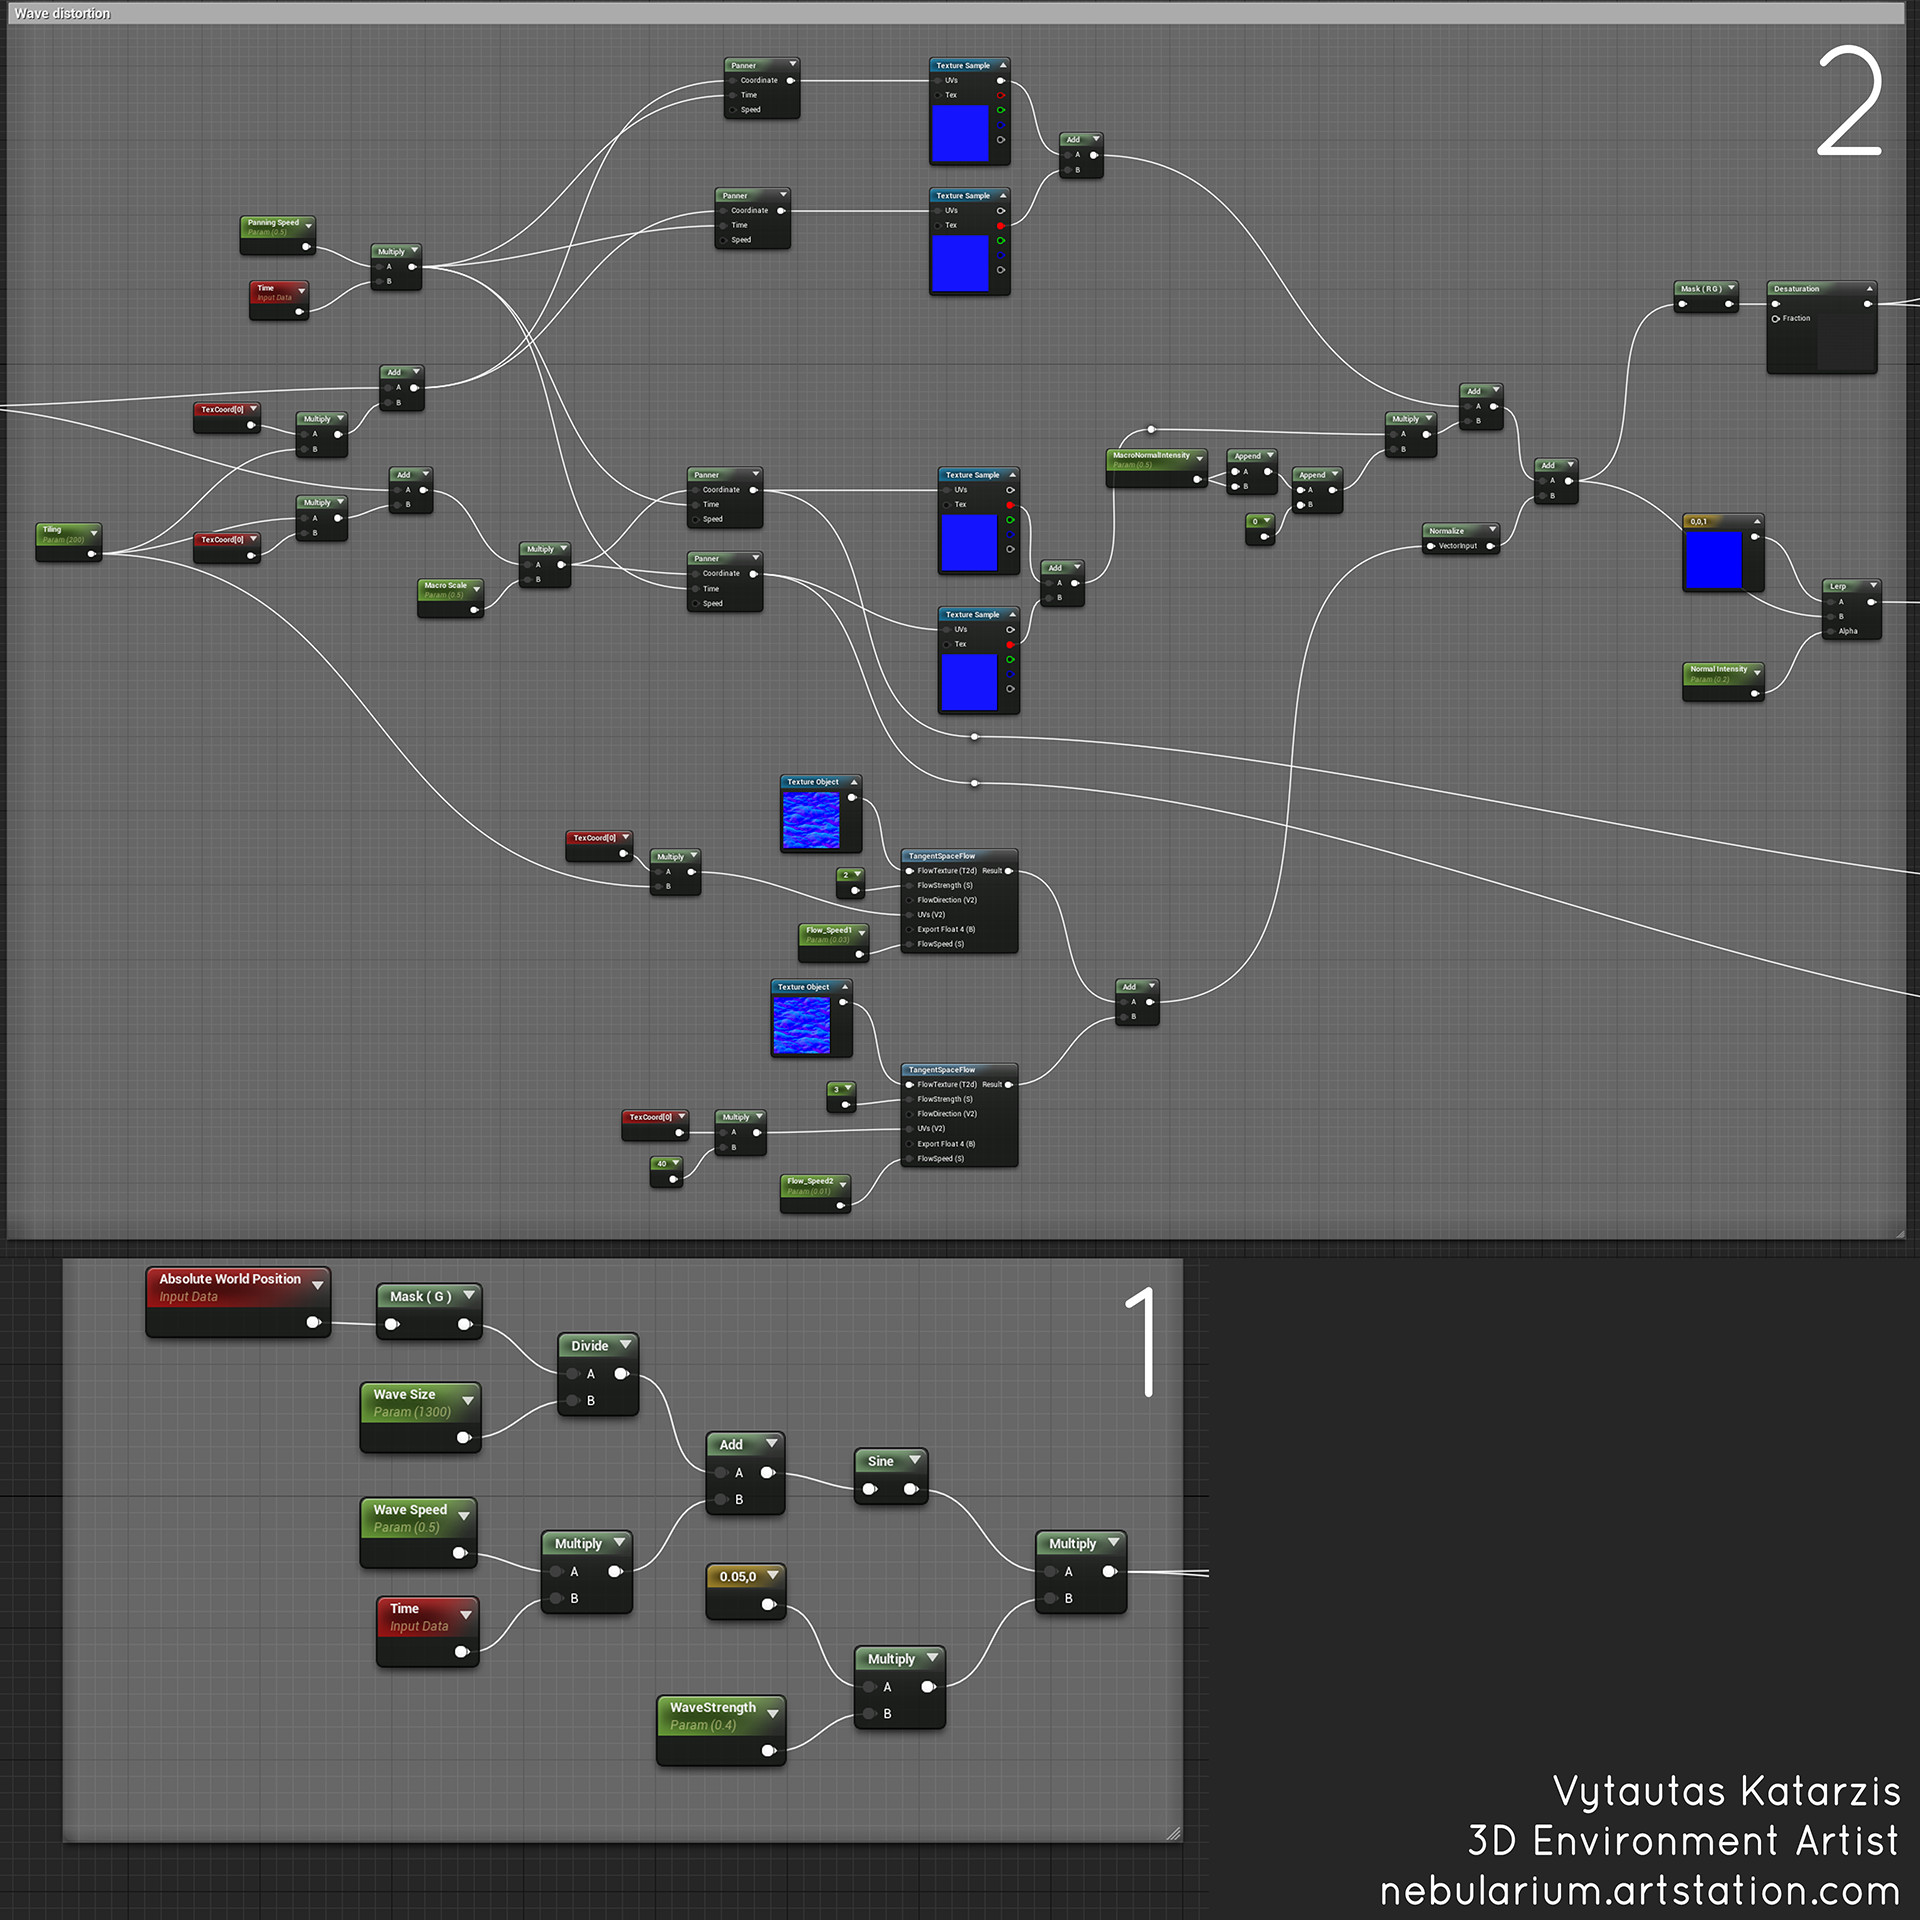The image size is (1920, 1920).
Task: Click the Desaturation Fraction input pin
Action: 1776,319
